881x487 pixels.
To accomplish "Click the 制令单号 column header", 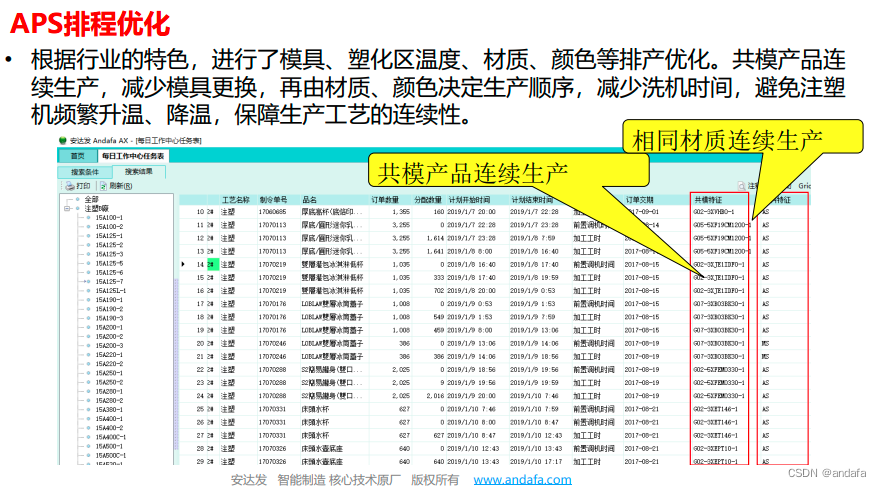I will click(273, 200).
